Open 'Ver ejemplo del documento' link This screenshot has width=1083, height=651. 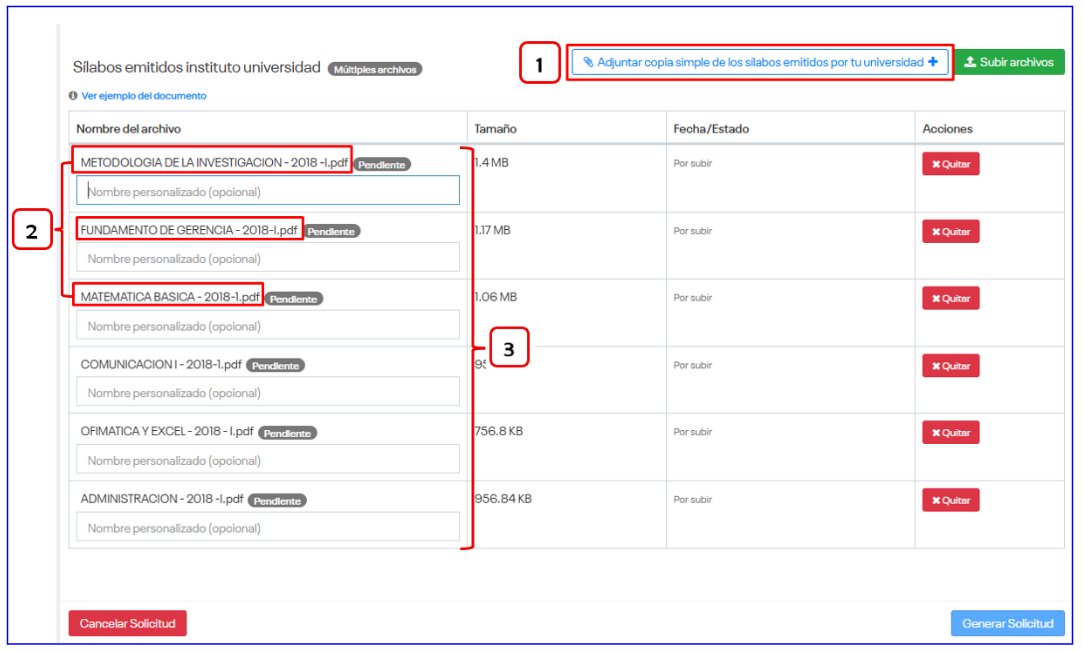[144, 96]
